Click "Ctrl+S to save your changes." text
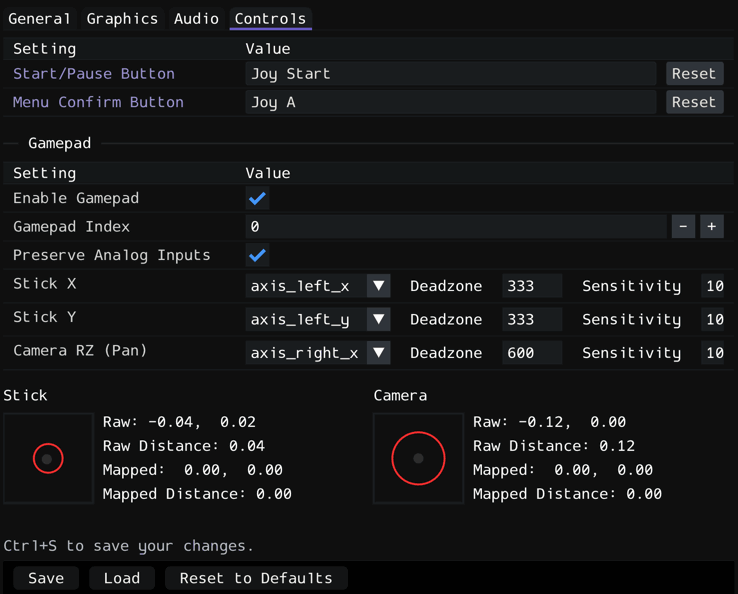 click(128, 546)
